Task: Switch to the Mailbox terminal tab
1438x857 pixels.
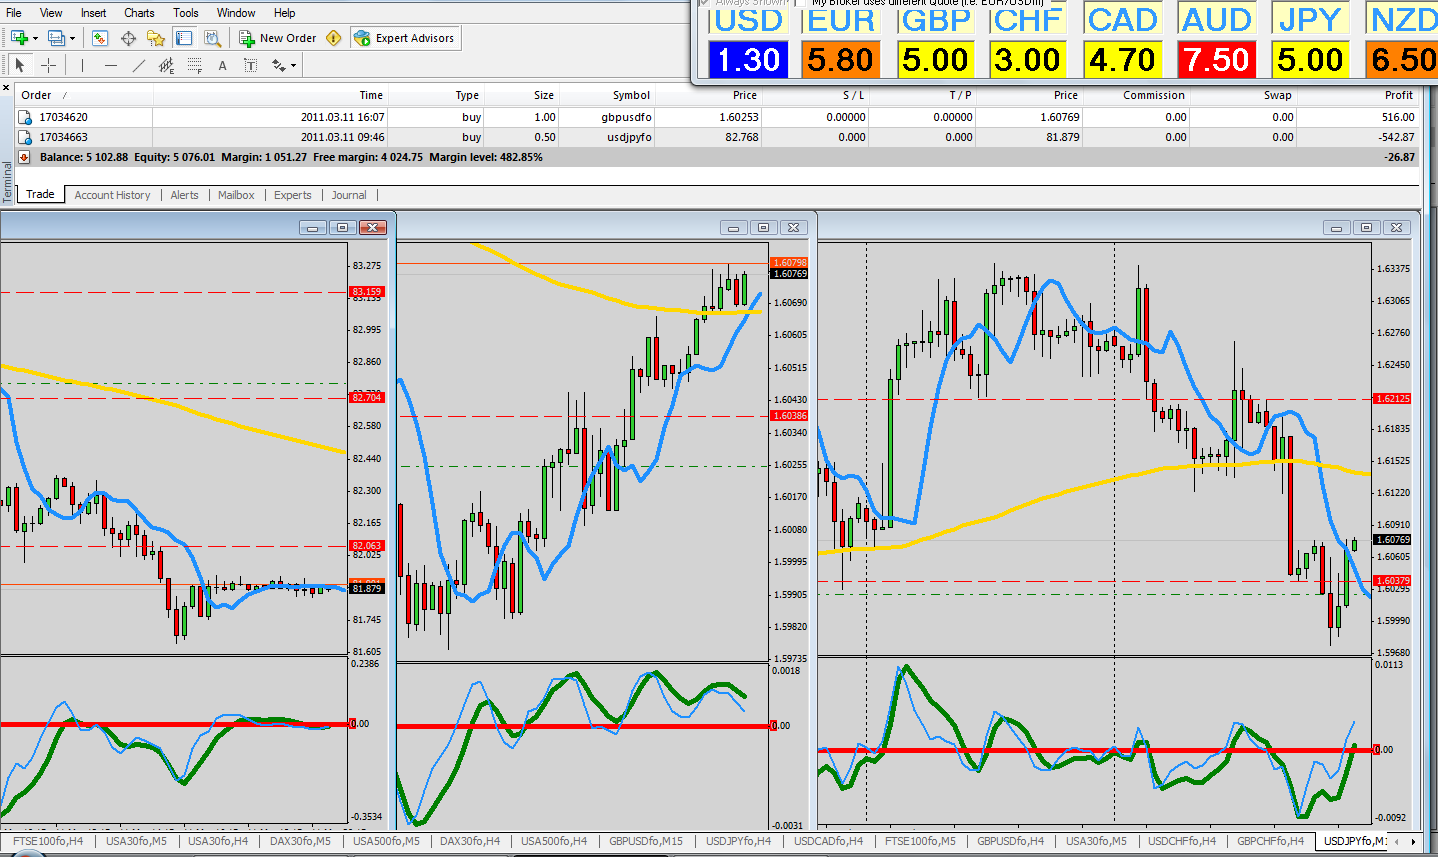Action: [237, 195]
